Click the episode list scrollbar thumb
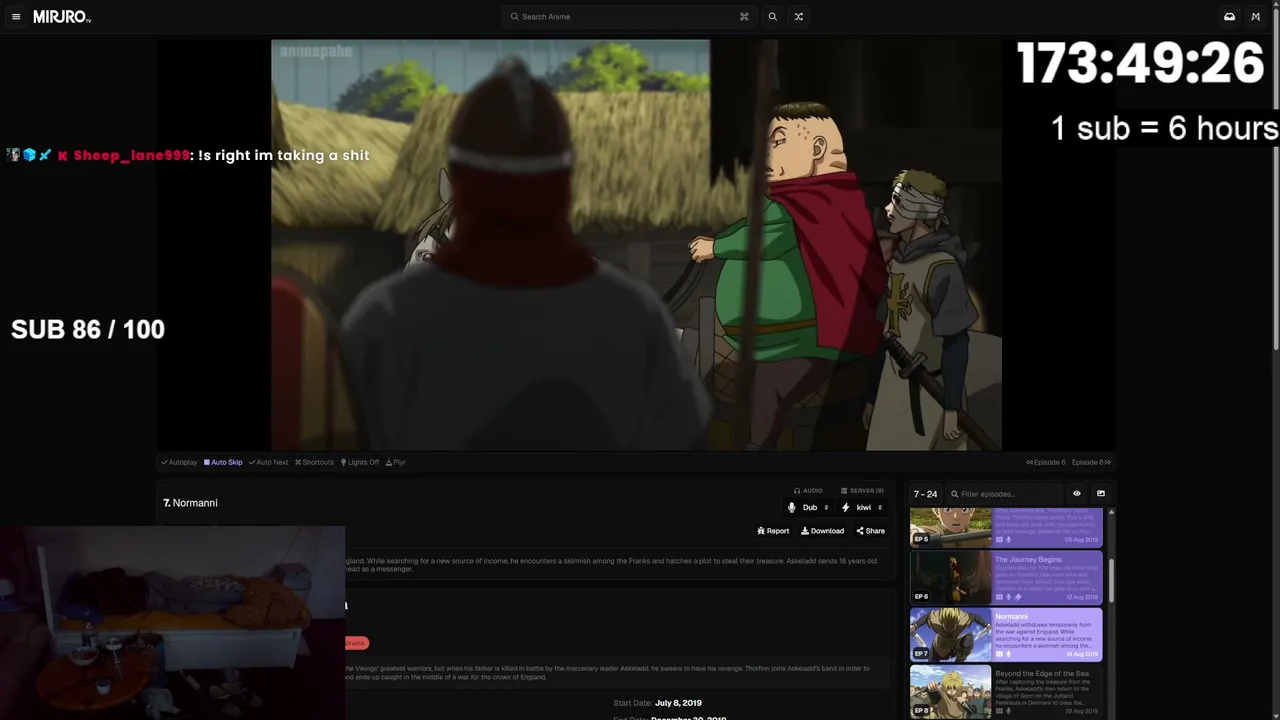Viewport: 1280px width, 720px height. coord(1111,580)
